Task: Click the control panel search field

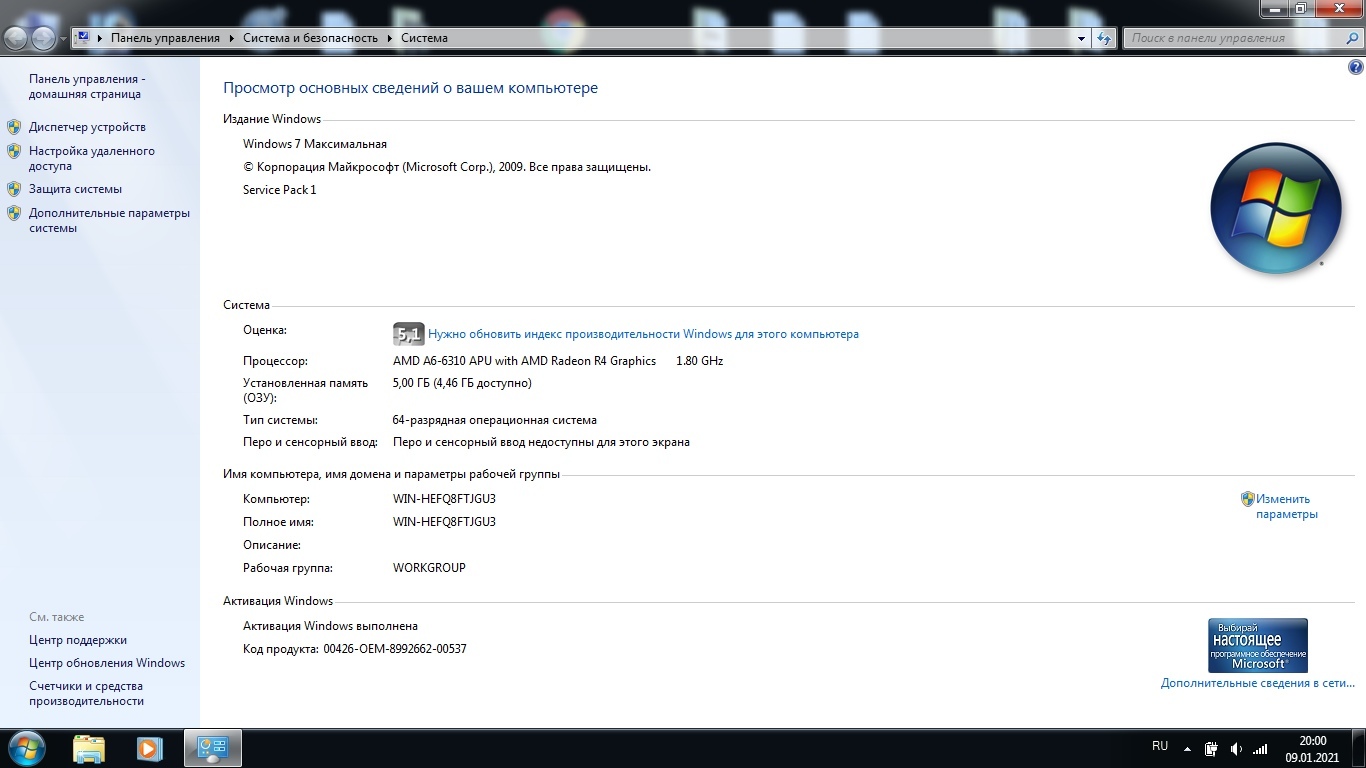Action: (1235, 38)
